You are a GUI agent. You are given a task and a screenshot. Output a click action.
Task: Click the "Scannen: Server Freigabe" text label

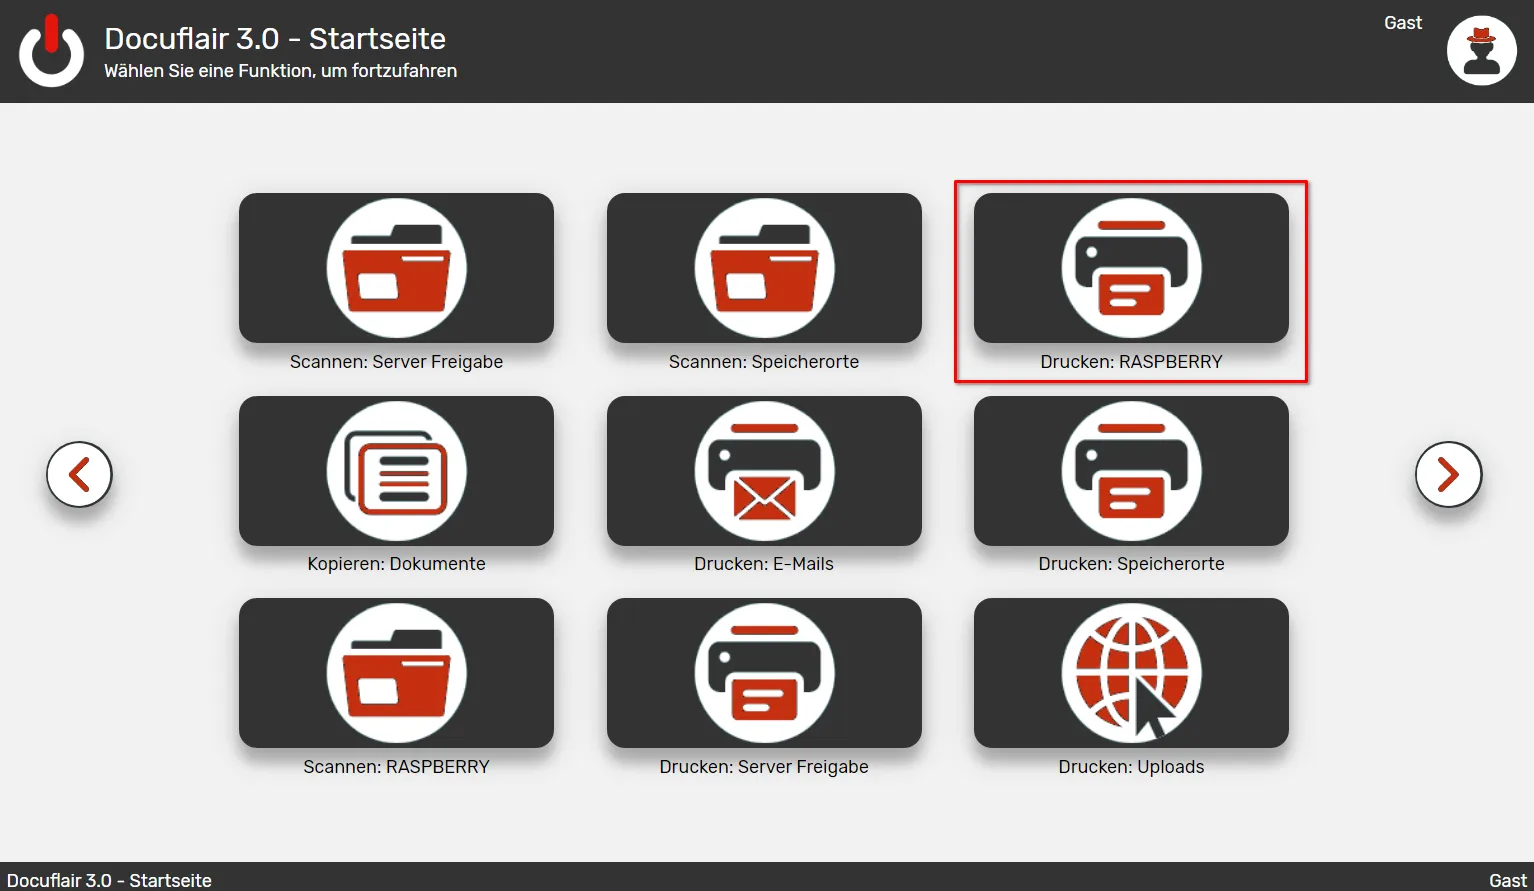tap(396, 362)
